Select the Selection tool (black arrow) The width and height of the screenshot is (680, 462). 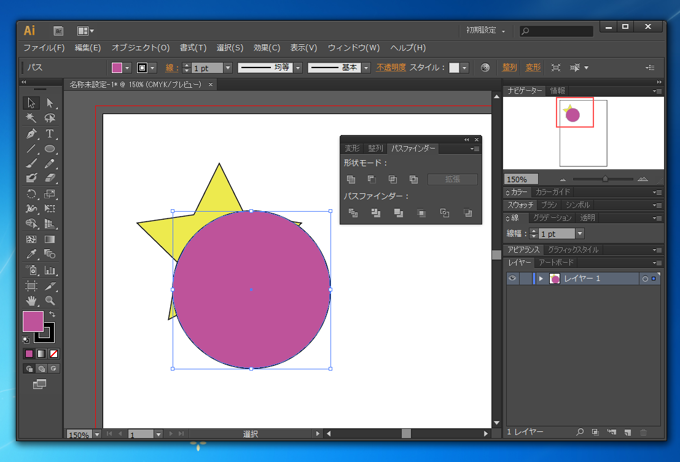click(x=31, y=103)
